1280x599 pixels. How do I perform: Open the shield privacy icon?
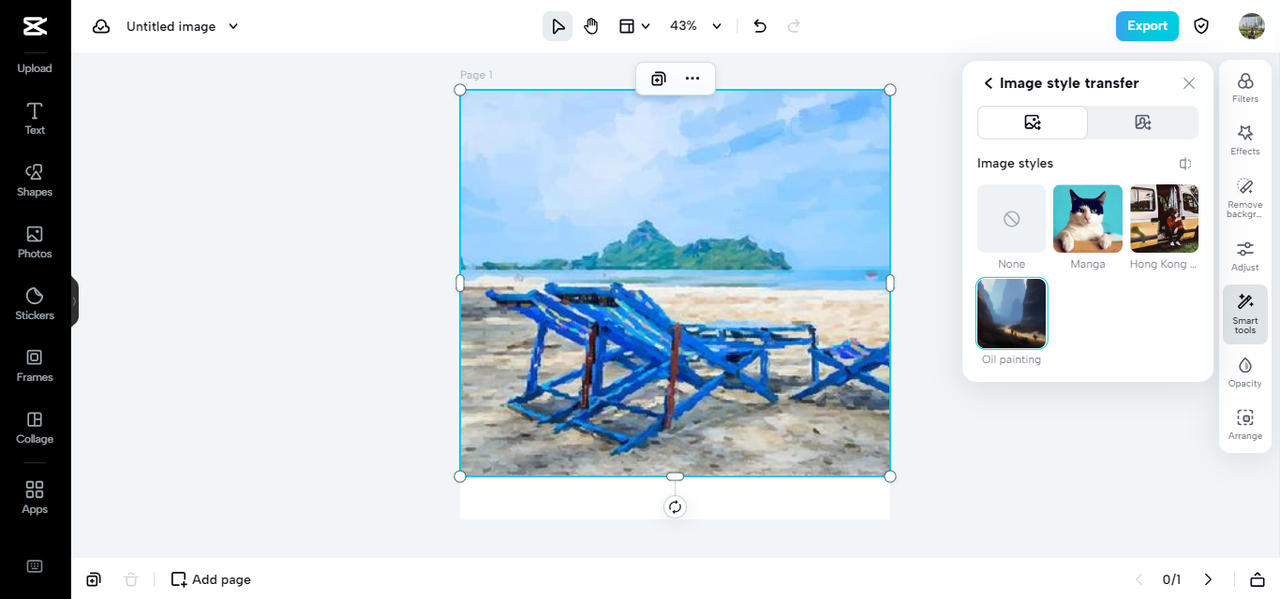click(x=1202, y=26)
